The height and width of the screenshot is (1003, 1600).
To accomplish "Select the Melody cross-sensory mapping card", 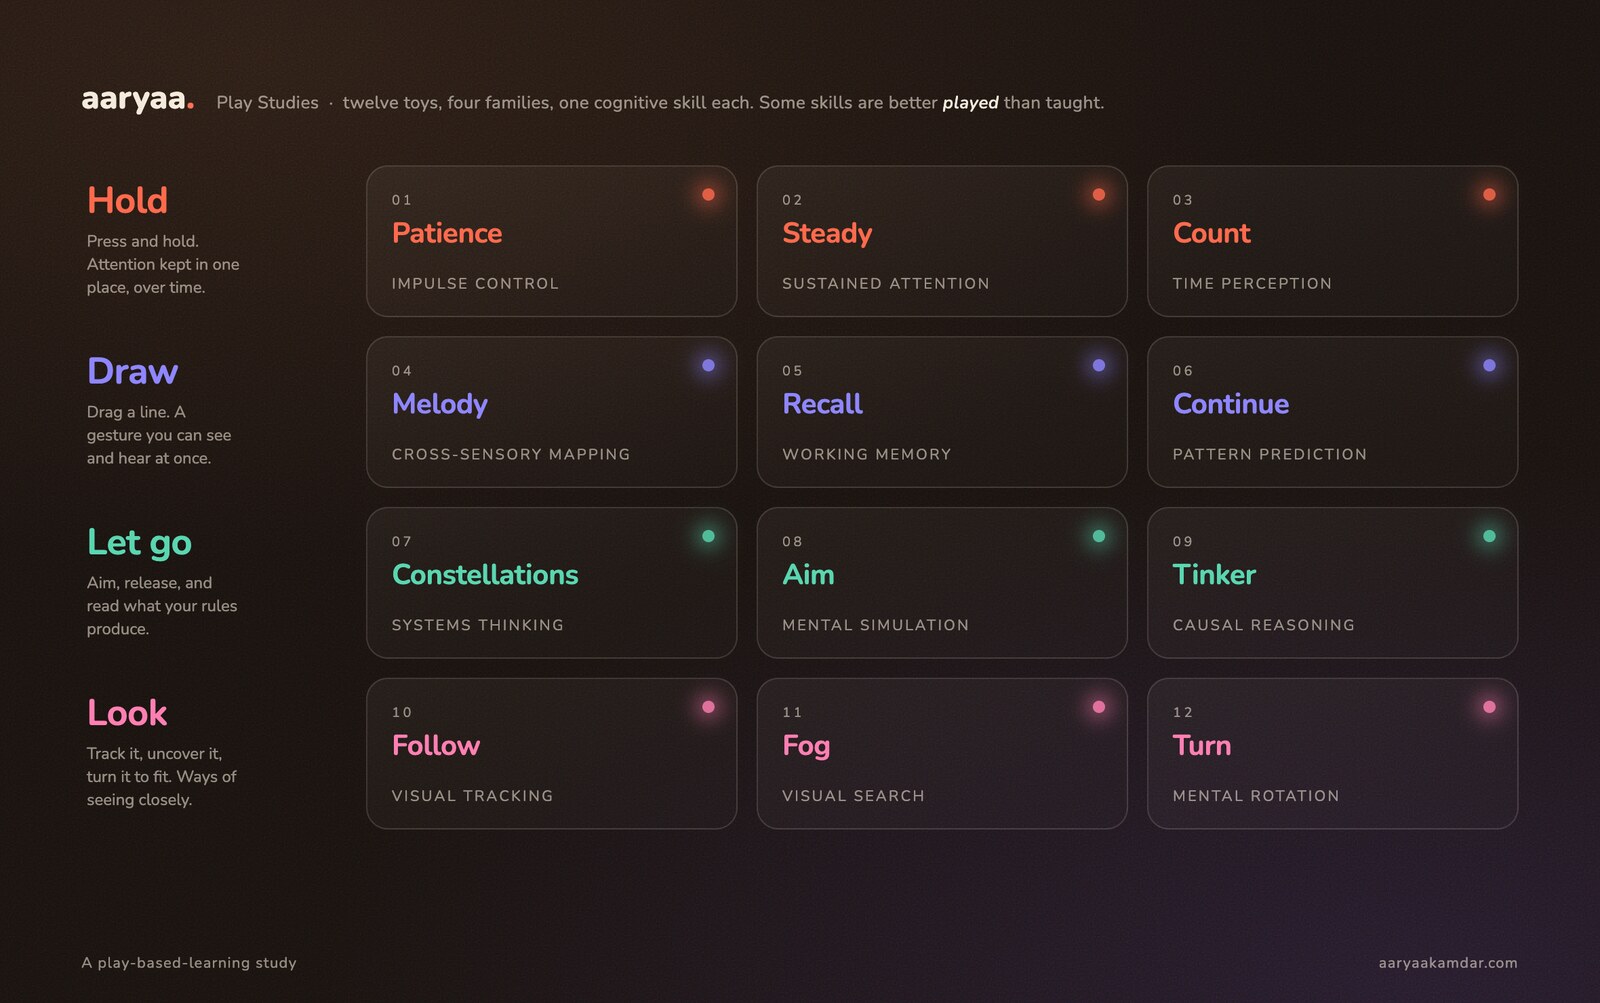I will (x=551, y=412).
